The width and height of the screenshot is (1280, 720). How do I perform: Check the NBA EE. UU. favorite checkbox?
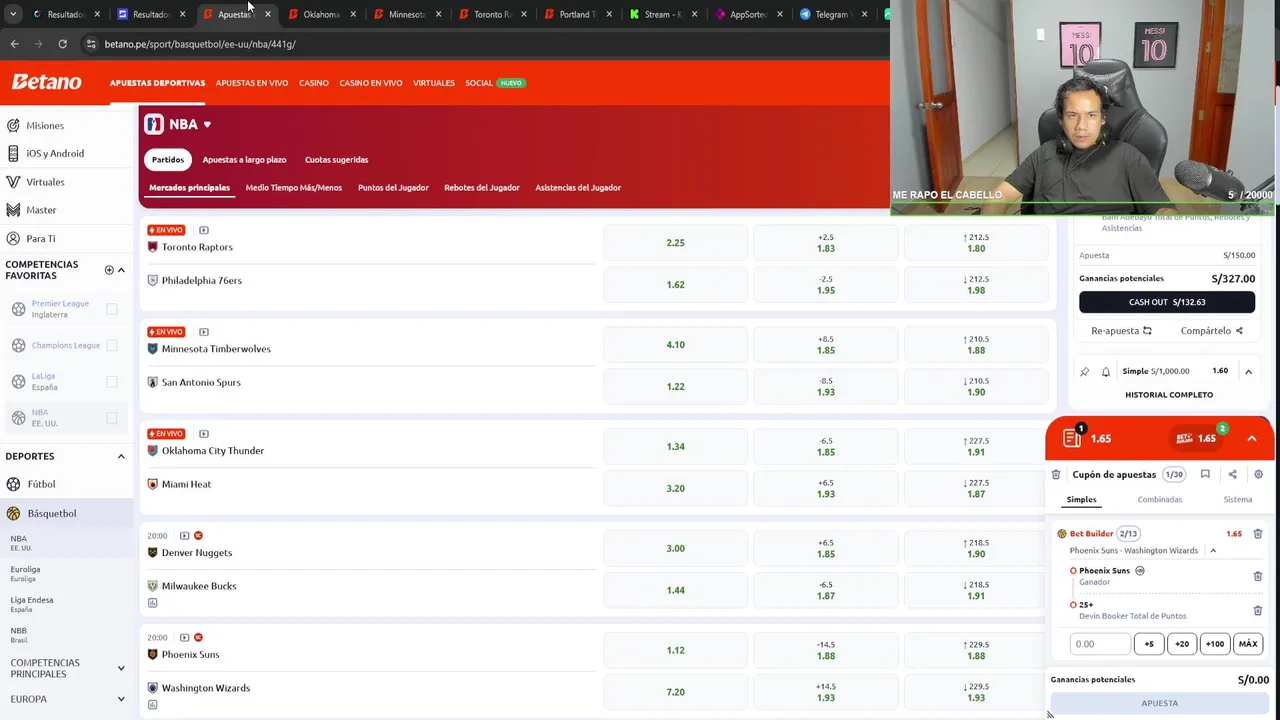(112, 418)
